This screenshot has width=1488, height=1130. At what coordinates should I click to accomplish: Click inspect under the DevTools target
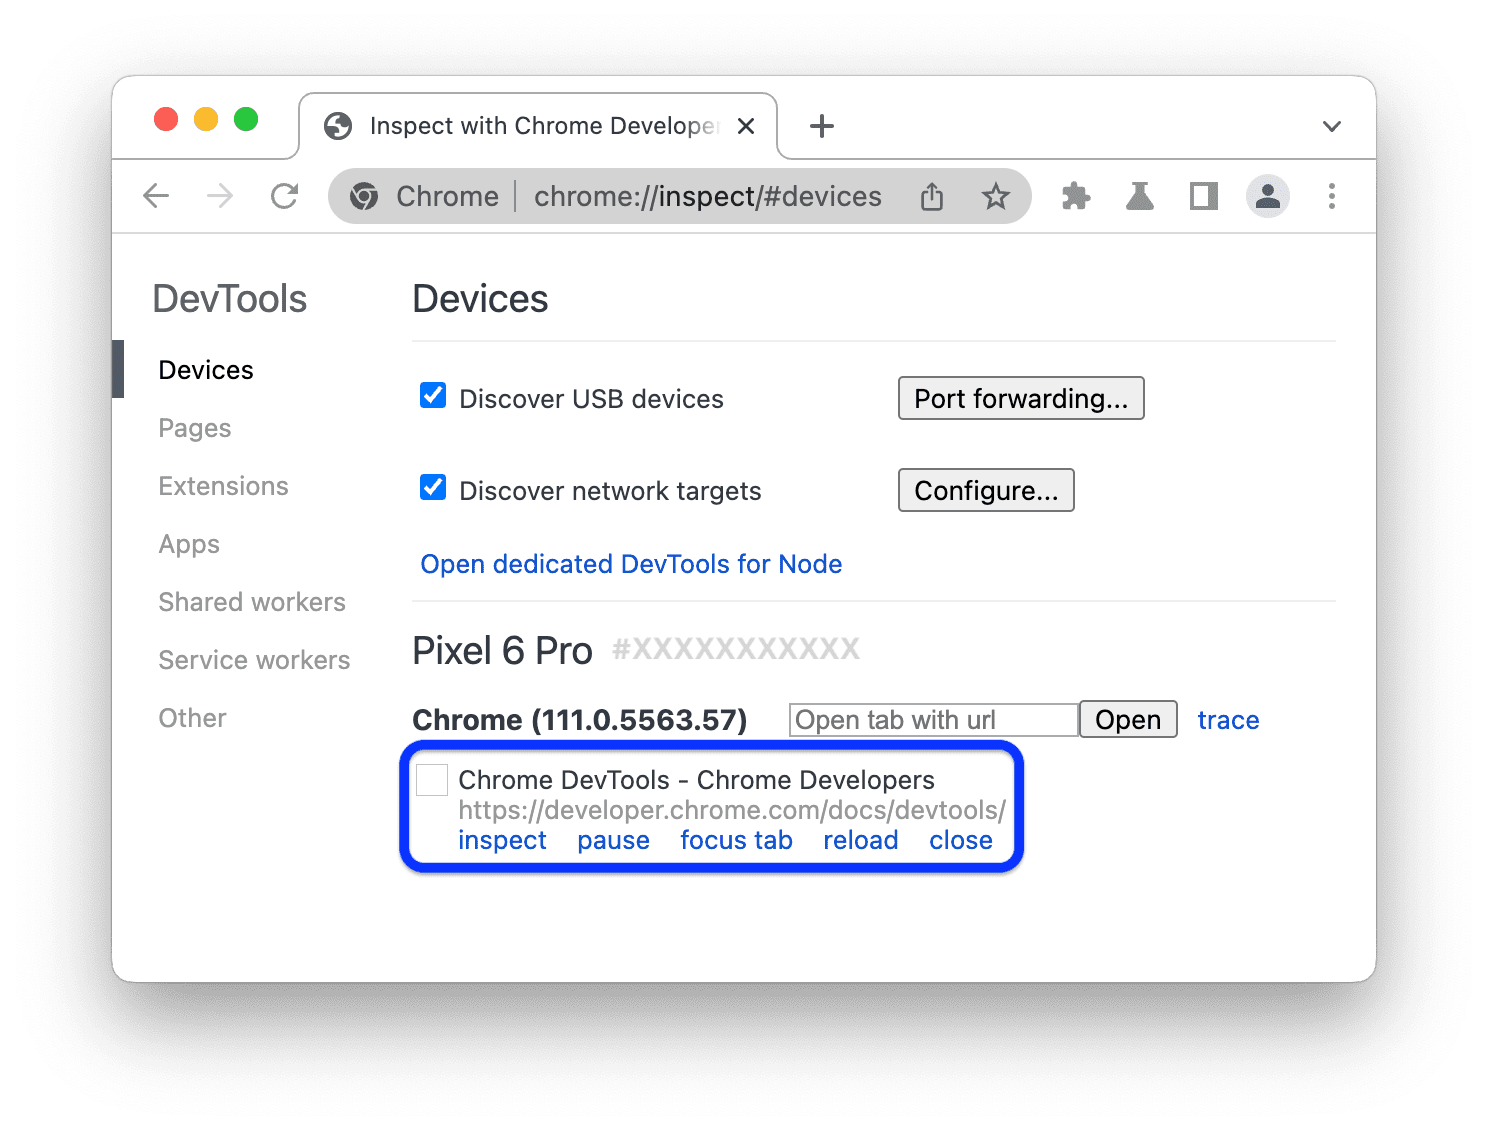[502, 840]
